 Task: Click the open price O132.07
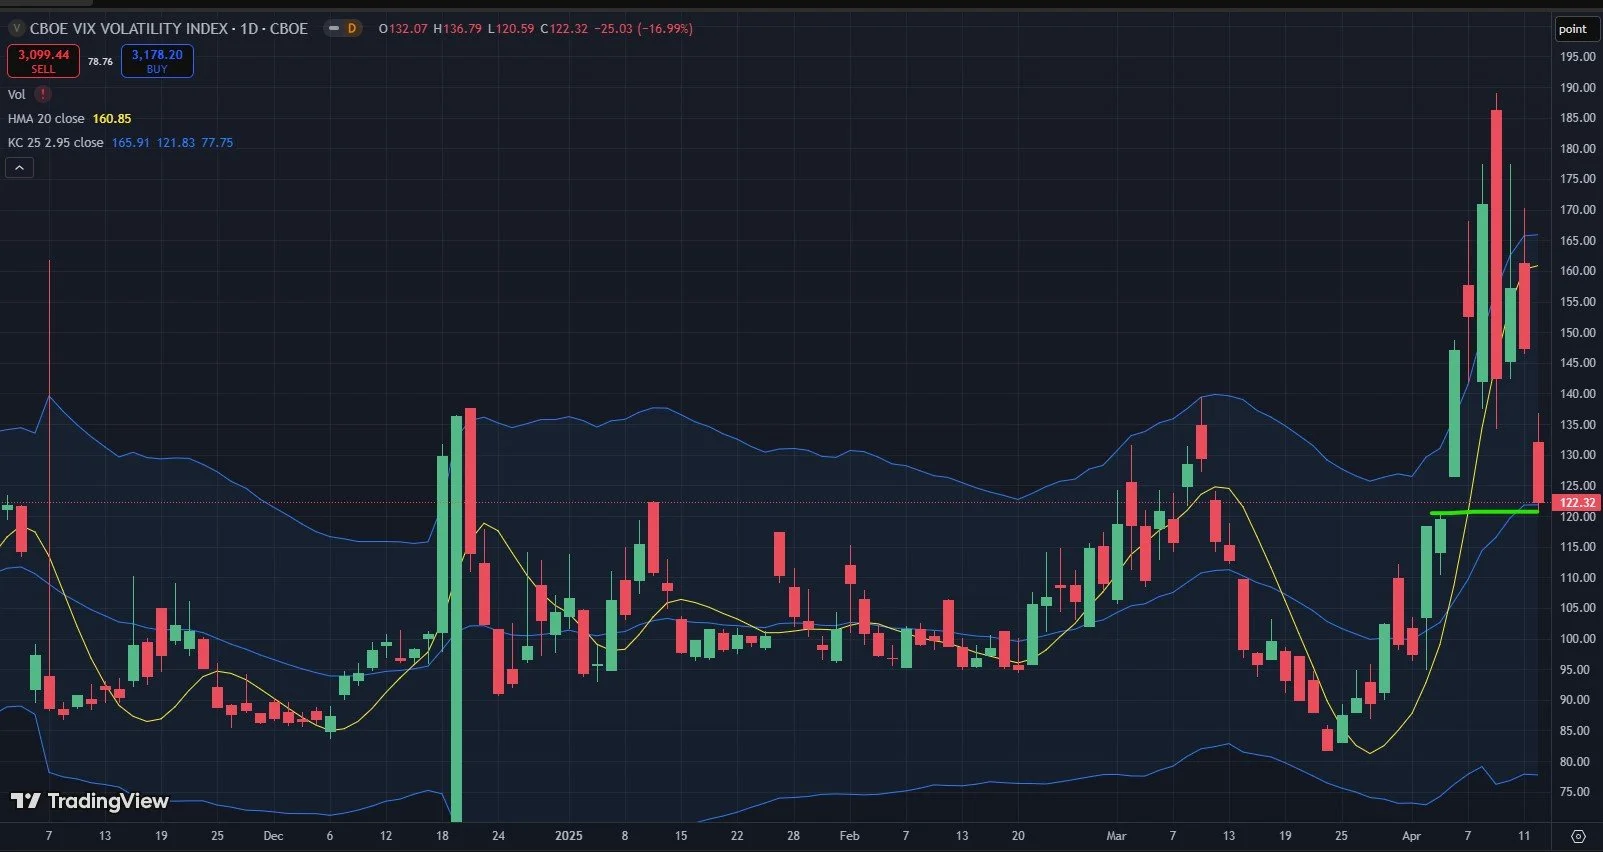(x=403, y=29)
